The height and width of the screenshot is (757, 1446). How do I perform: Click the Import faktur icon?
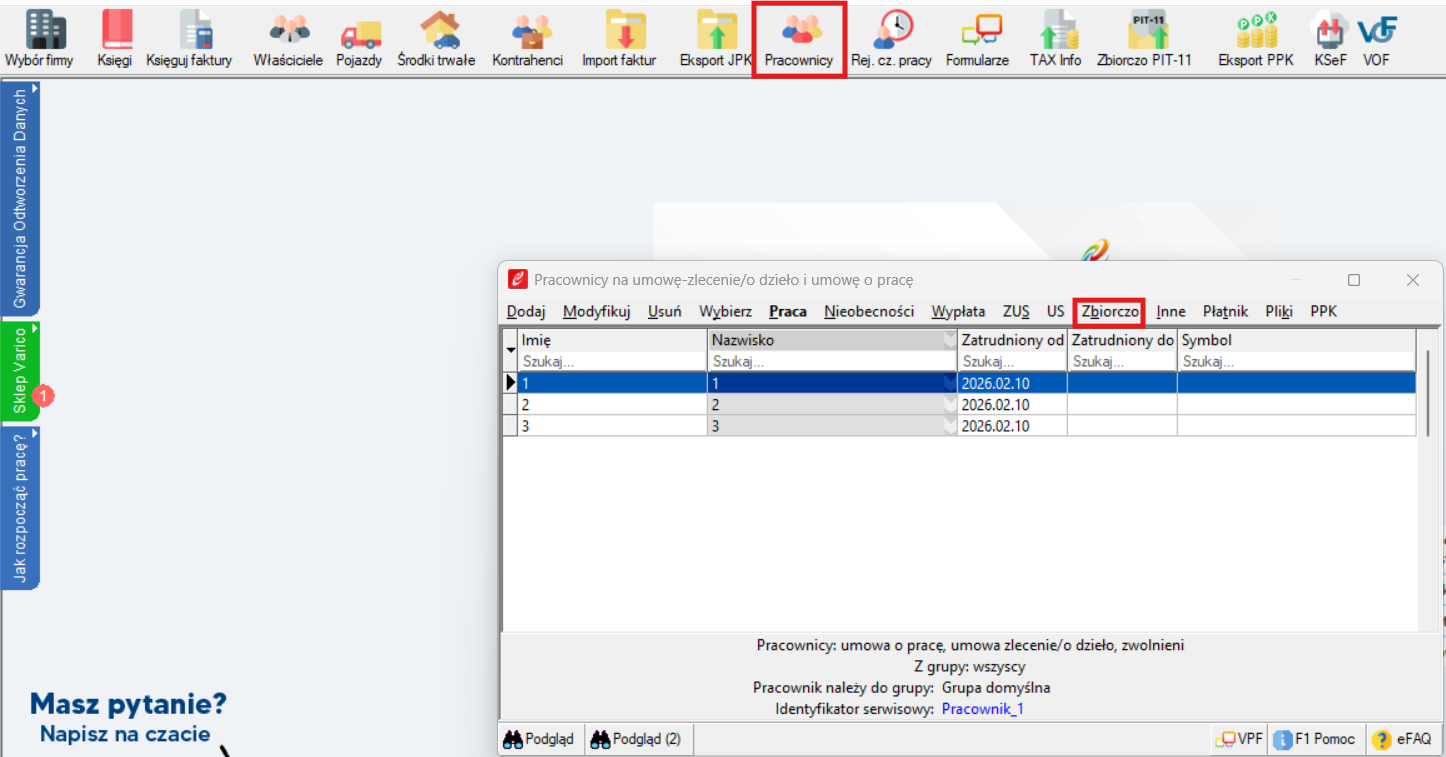pyautogui.click(x=619, y=39)
